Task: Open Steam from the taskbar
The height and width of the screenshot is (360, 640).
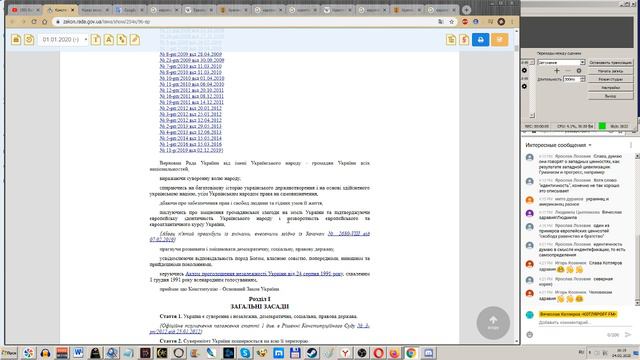Action: (x=312, y=353)
